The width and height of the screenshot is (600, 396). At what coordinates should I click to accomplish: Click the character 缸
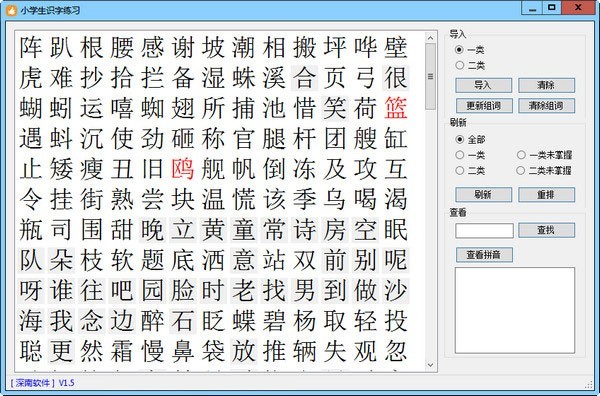[x=396, y=139]
